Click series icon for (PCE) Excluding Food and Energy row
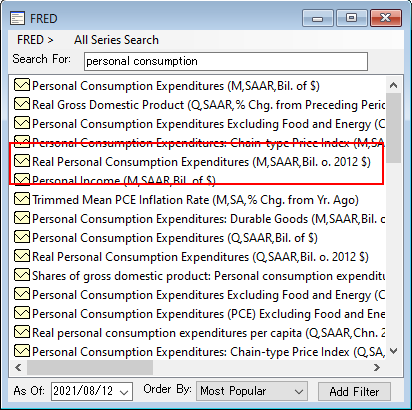This screenshot has height=410, width=412. (x=22, y=313)
